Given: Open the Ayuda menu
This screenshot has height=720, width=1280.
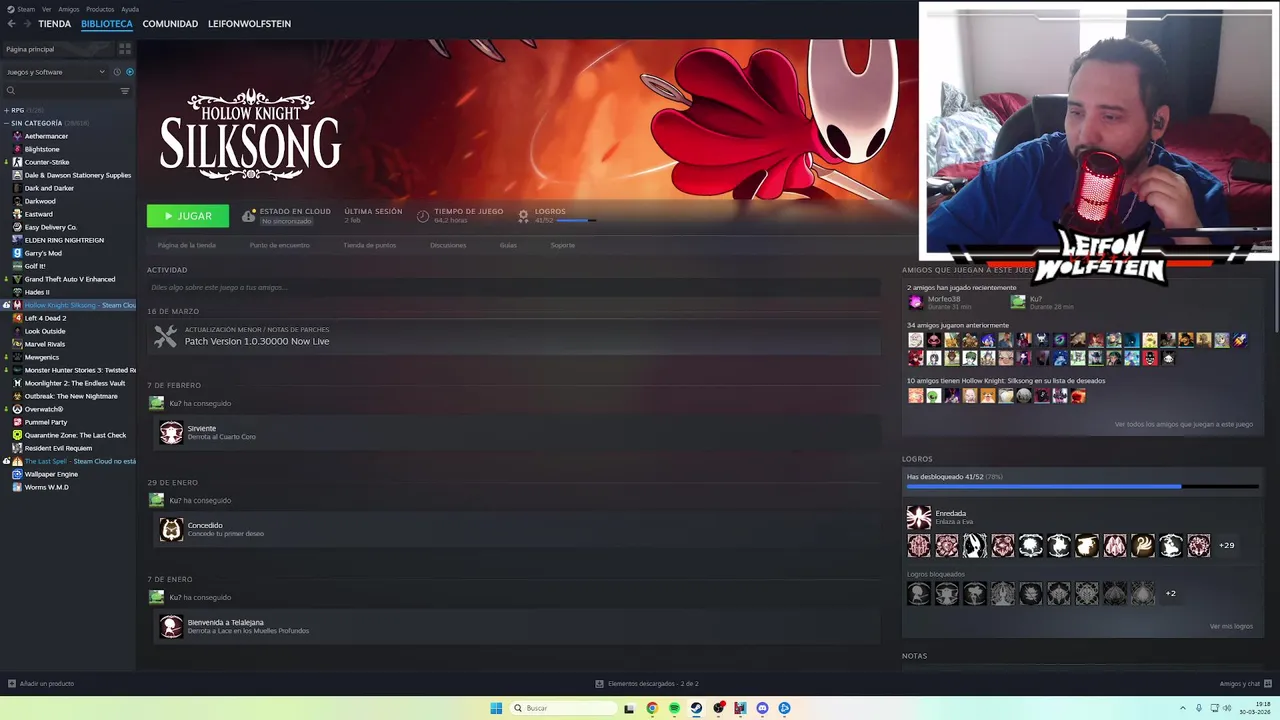Looking at the screenshot, I should pyautogui.click(x=130, y=9).
